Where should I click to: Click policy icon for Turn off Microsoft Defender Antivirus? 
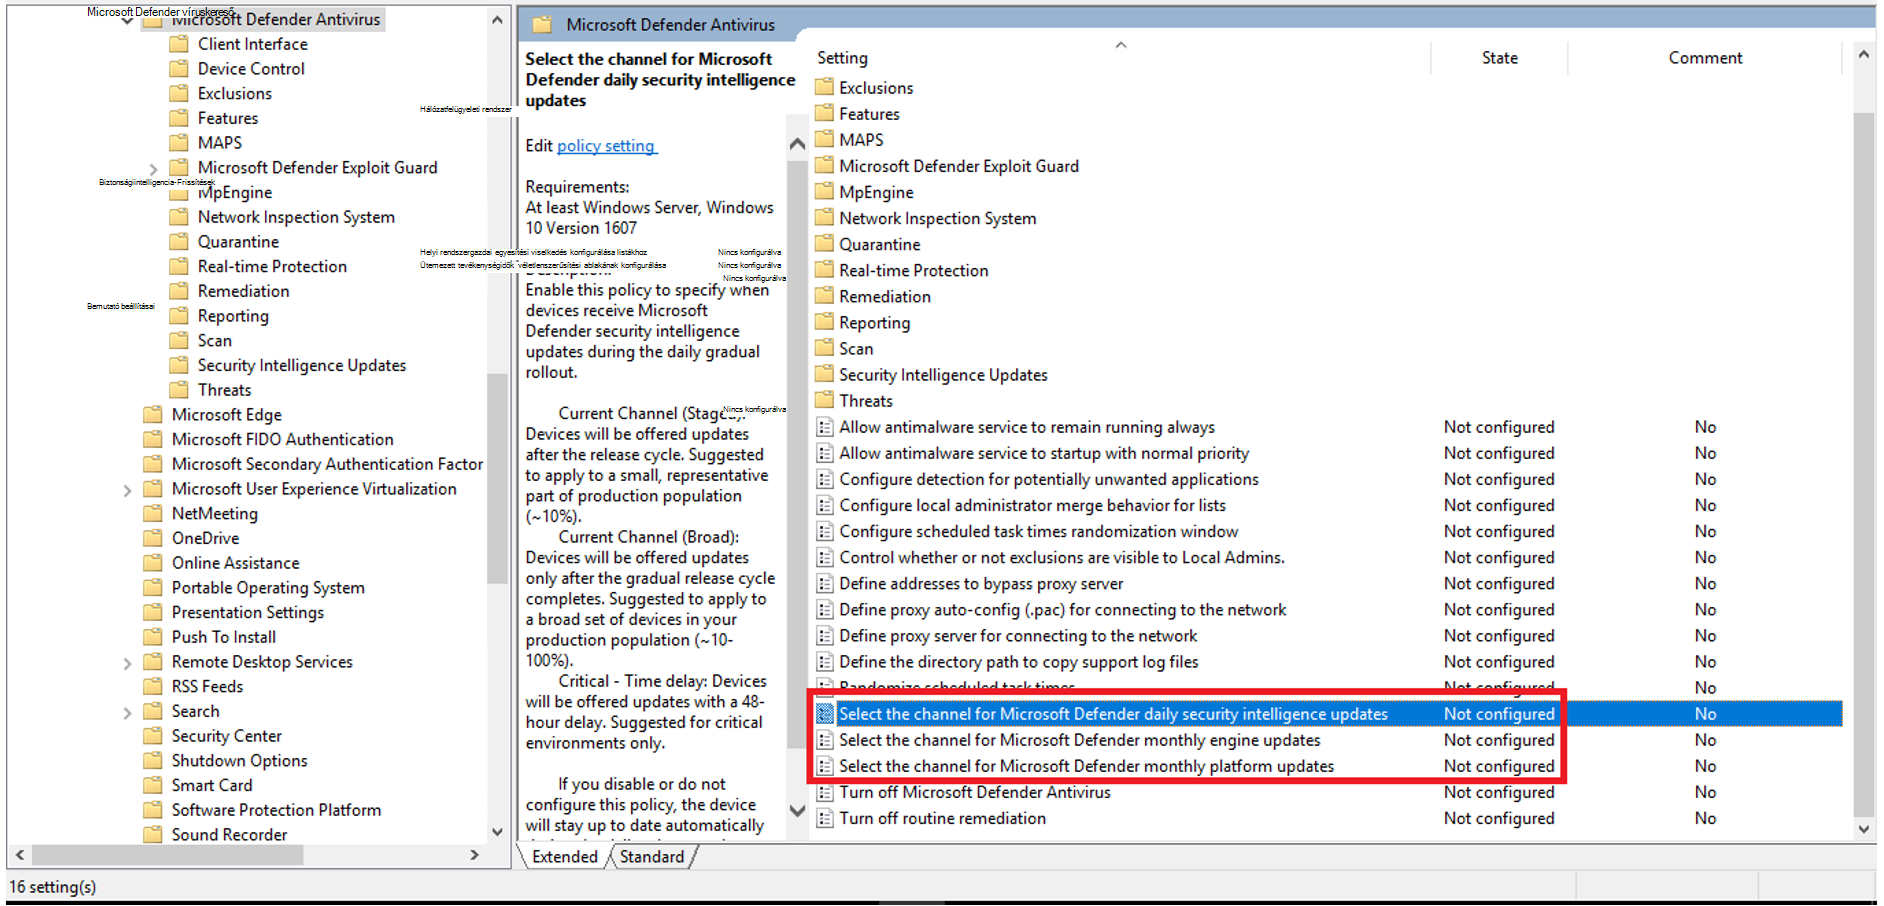[x=825, y=792]
